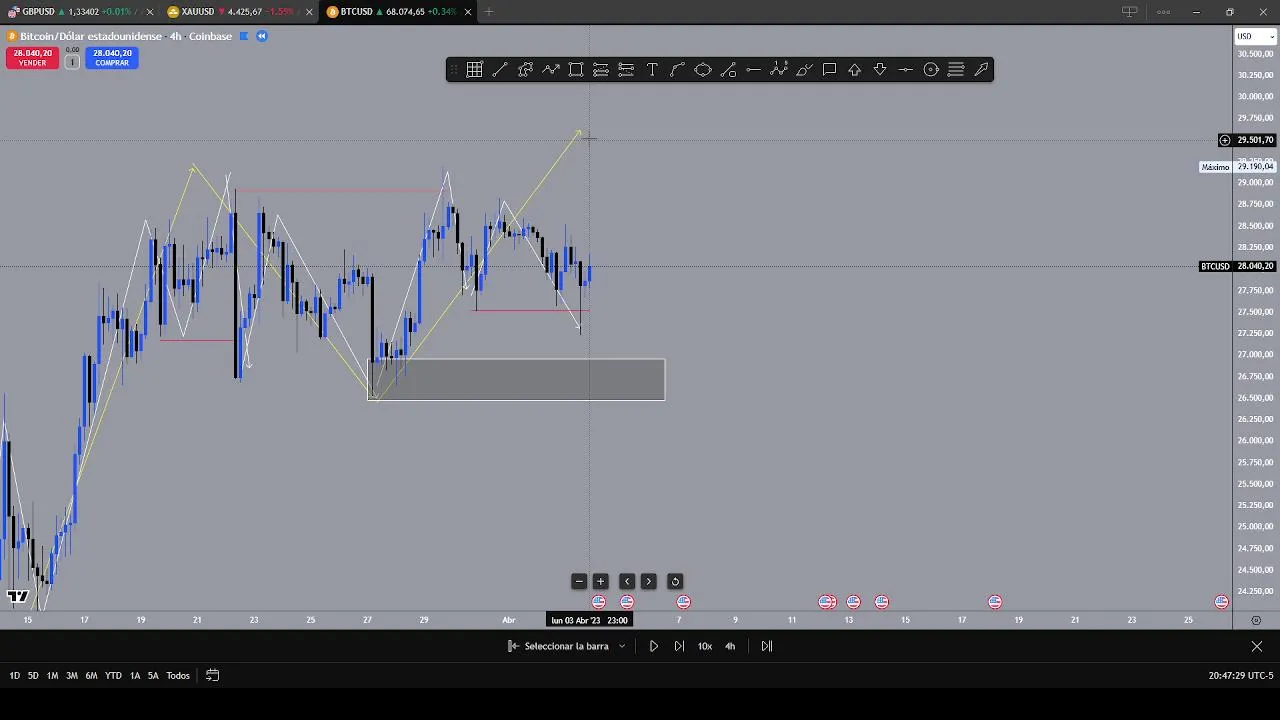Viewport: 1280px width, 720px height.
Task: Grab the drawing toolbar drag handle
Action: tap(454, 69)
